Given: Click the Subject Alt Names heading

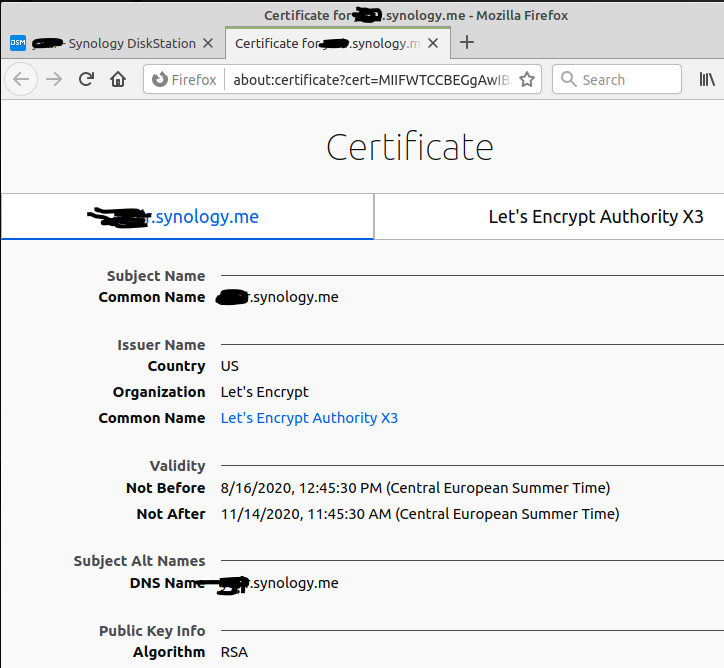Looking at the screenshot, I should click(x=139, y=561).
